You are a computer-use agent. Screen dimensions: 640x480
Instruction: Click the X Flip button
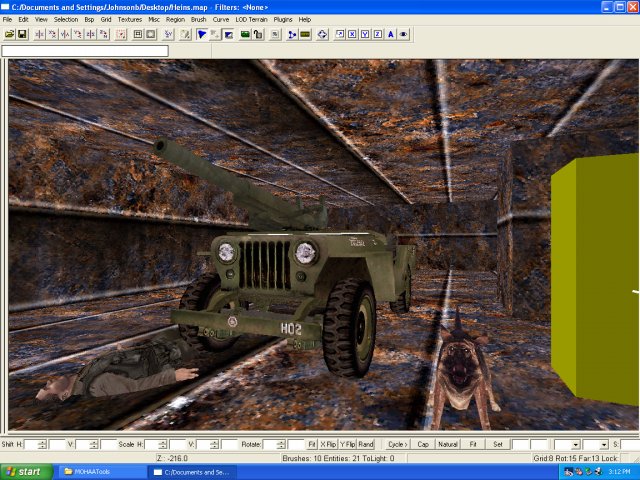click(x=328, y=444)
